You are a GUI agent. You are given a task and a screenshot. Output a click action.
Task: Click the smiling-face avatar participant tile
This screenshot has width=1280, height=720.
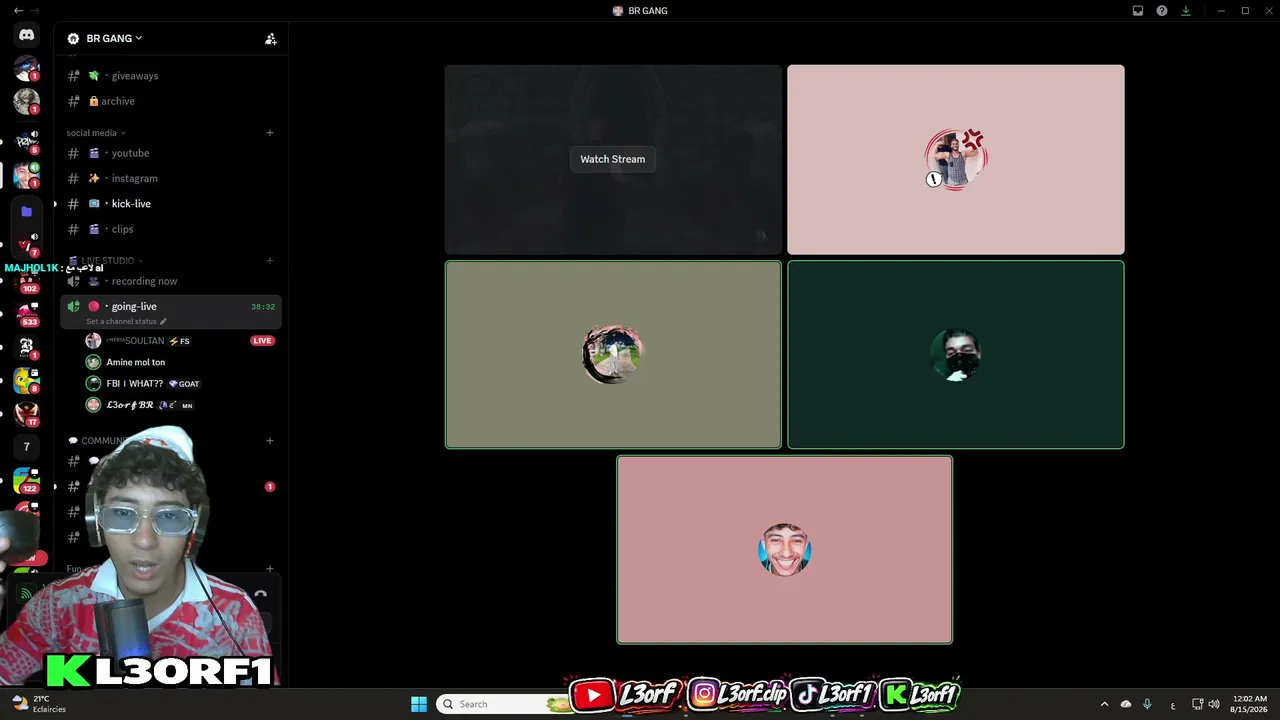tap(785, 550)
